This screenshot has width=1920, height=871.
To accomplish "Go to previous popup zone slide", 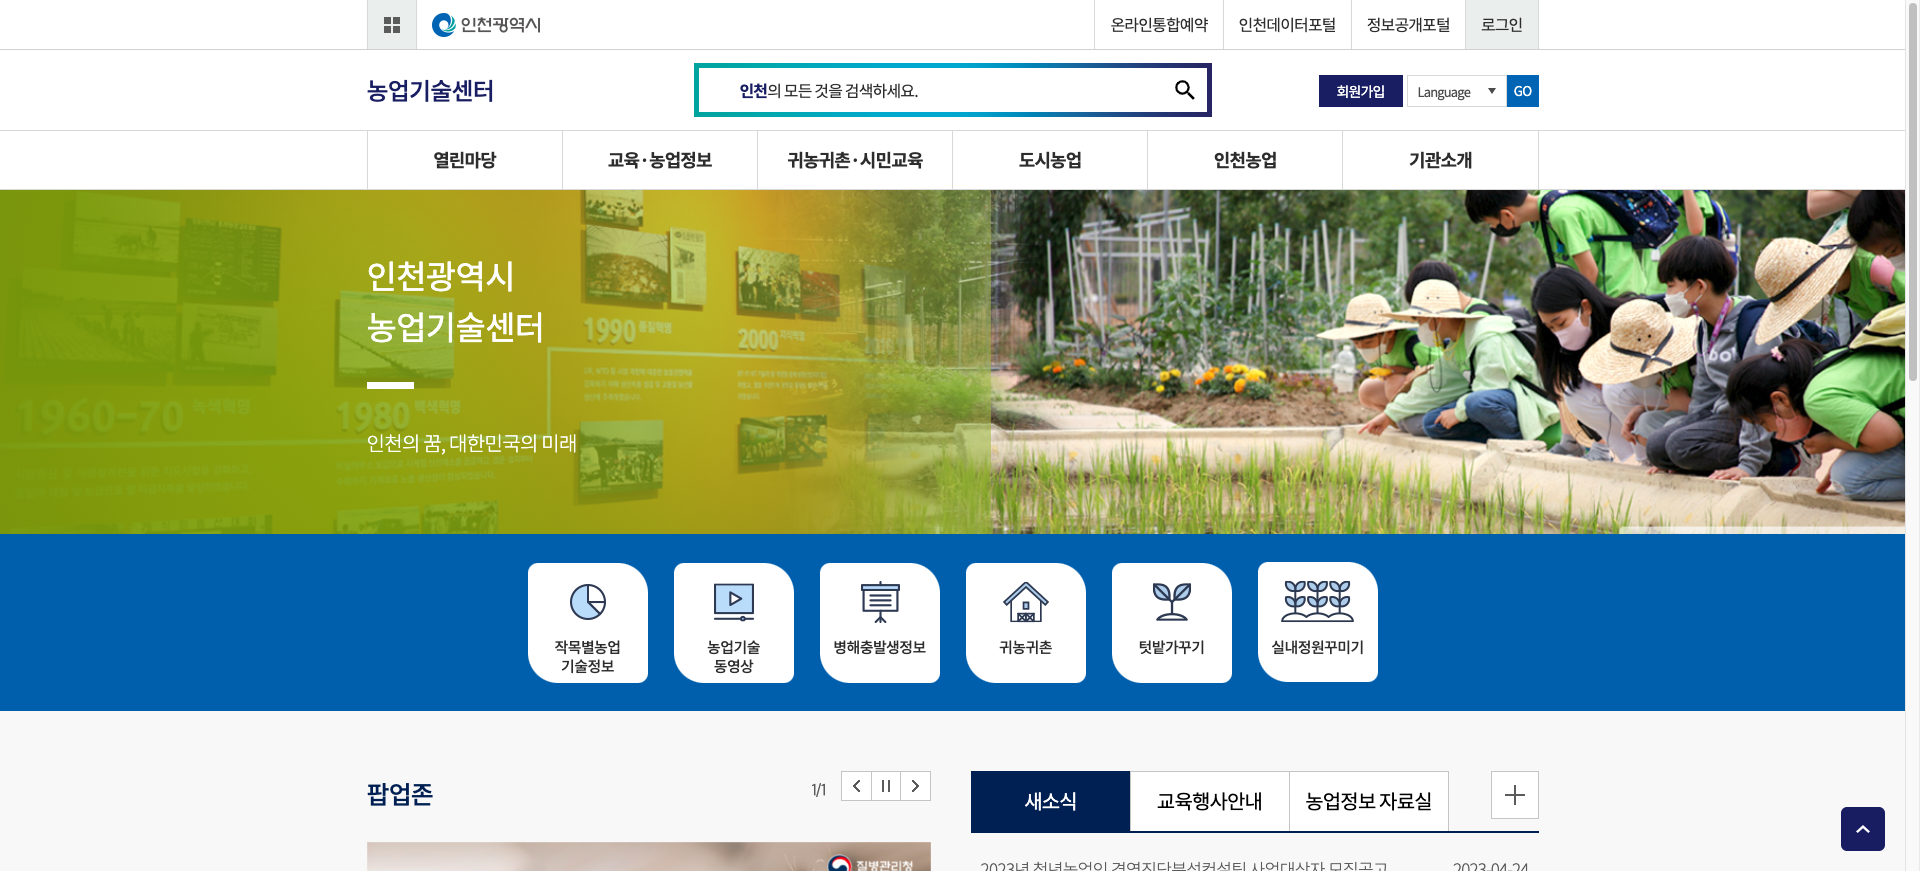I will [x=856, y=786].
